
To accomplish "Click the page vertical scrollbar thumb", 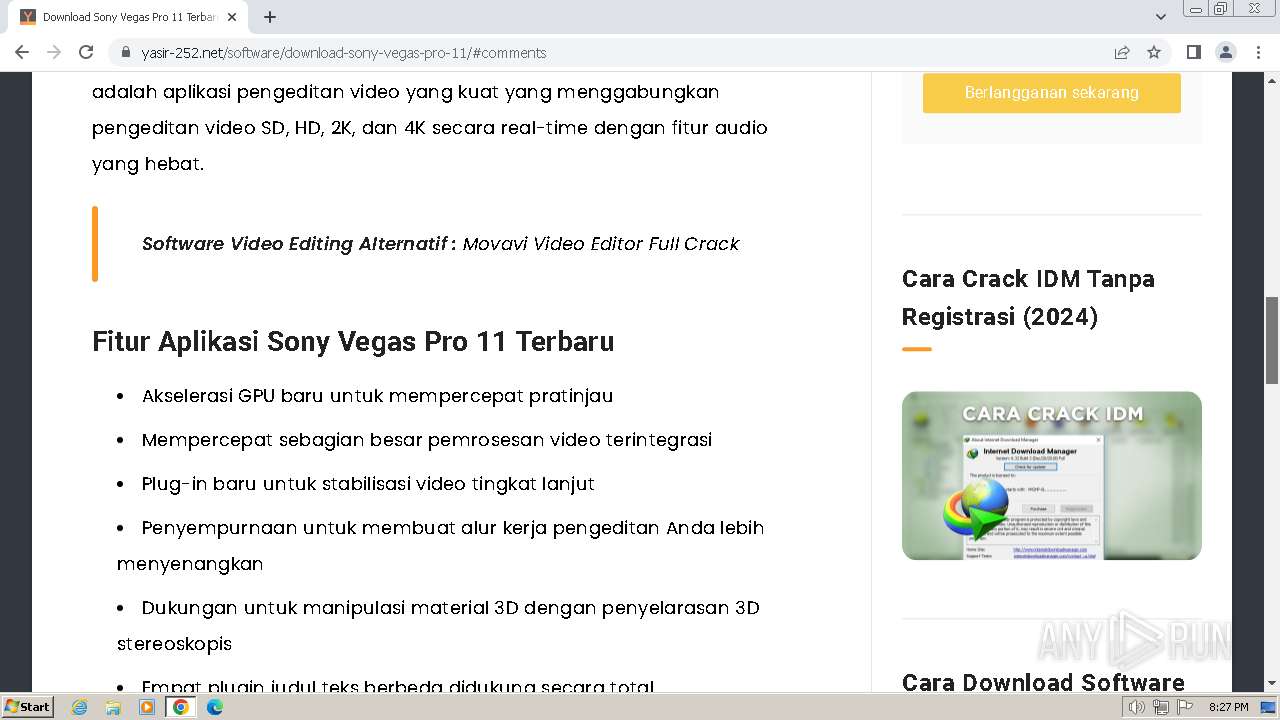I will click(1272, 340).
